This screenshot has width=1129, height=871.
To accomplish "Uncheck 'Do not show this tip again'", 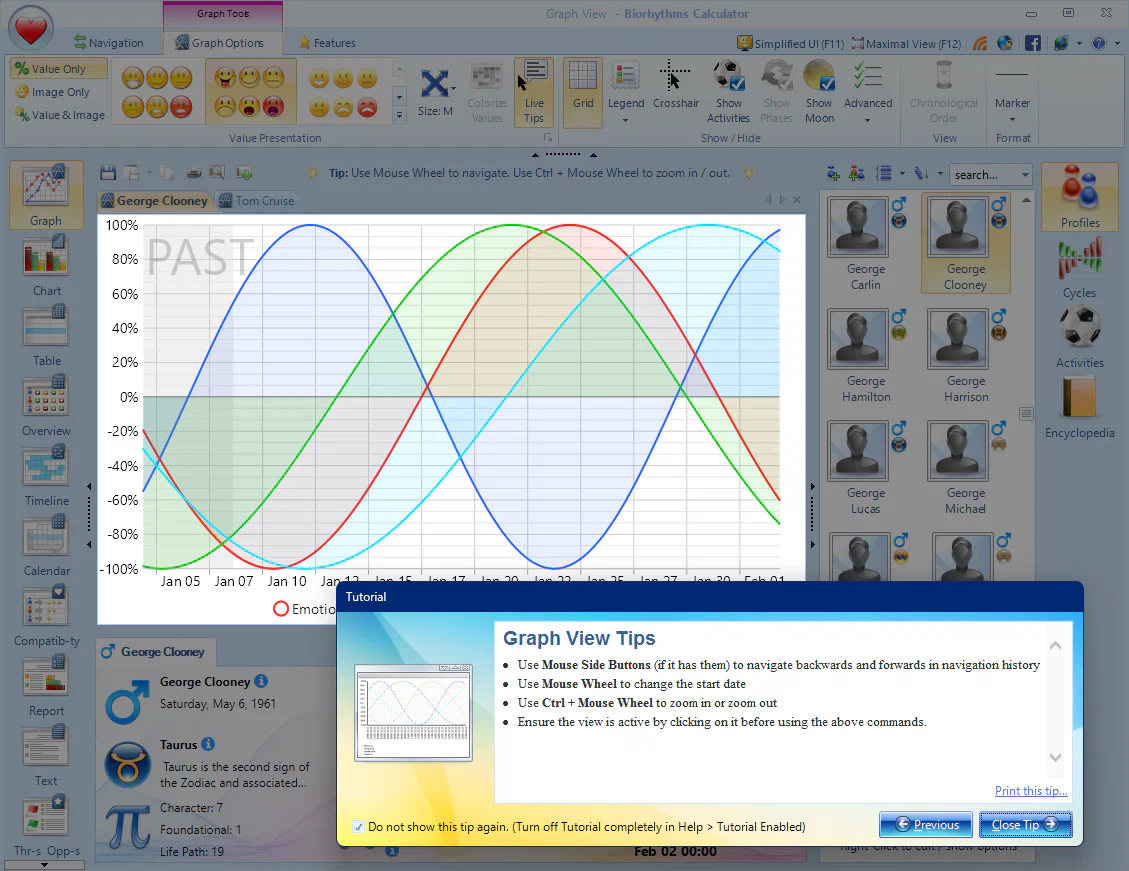I will coord(359,827).
